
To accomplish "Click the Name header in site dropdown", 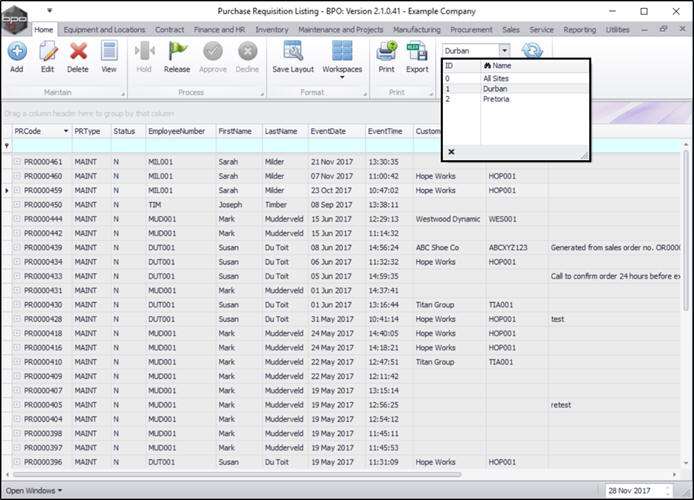I will tap(535, 65).
